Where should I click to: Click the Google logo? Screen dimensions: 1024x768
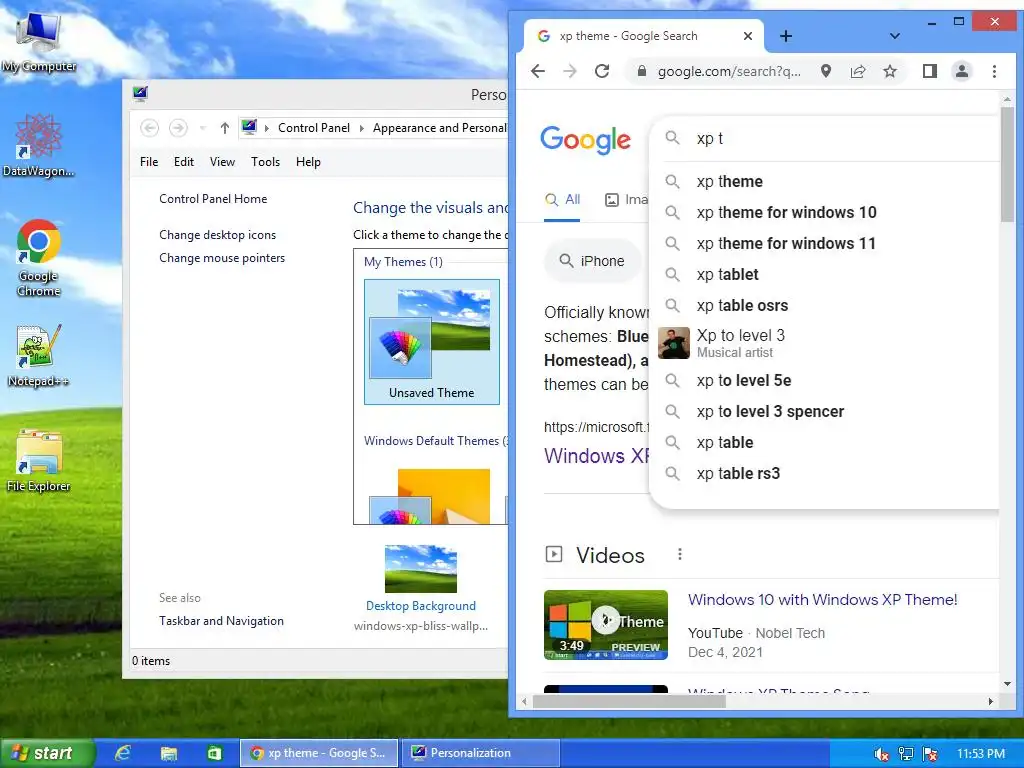[x=585, y=139]
